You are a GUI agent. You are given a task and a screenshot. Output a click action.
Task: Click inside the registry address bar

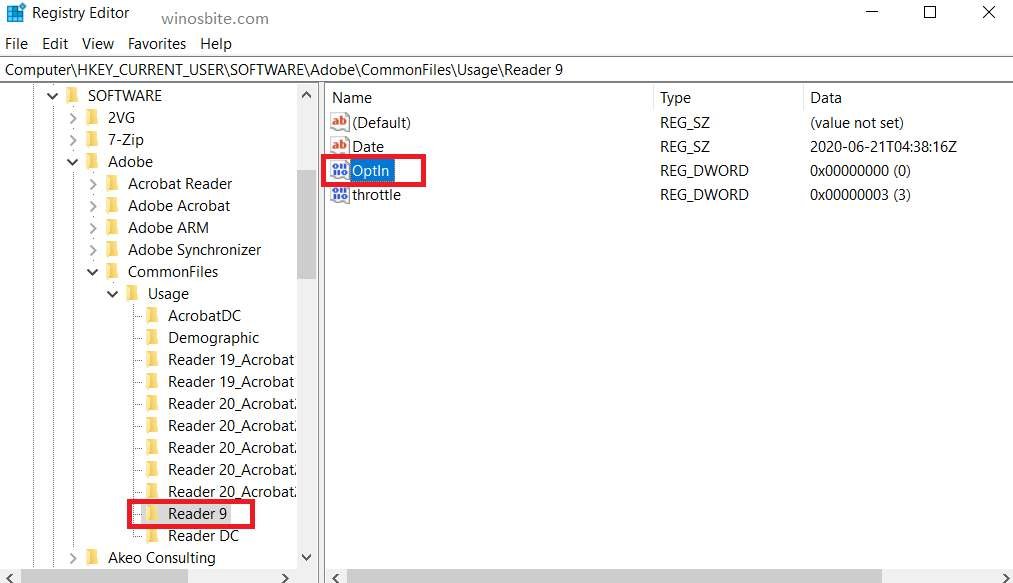point(400,69)
